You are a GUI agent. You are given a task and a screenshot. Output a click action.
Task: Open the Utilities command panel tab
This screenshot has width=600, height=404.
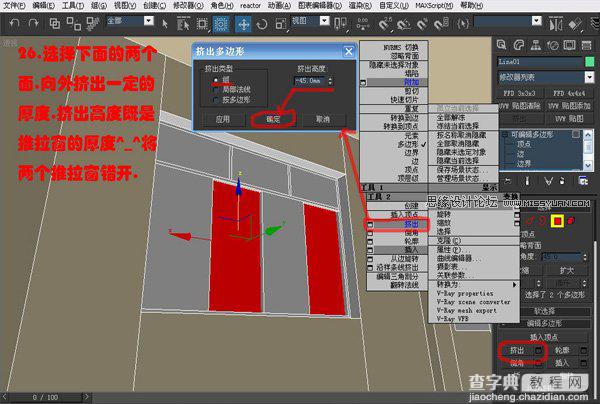click(587, 46)
